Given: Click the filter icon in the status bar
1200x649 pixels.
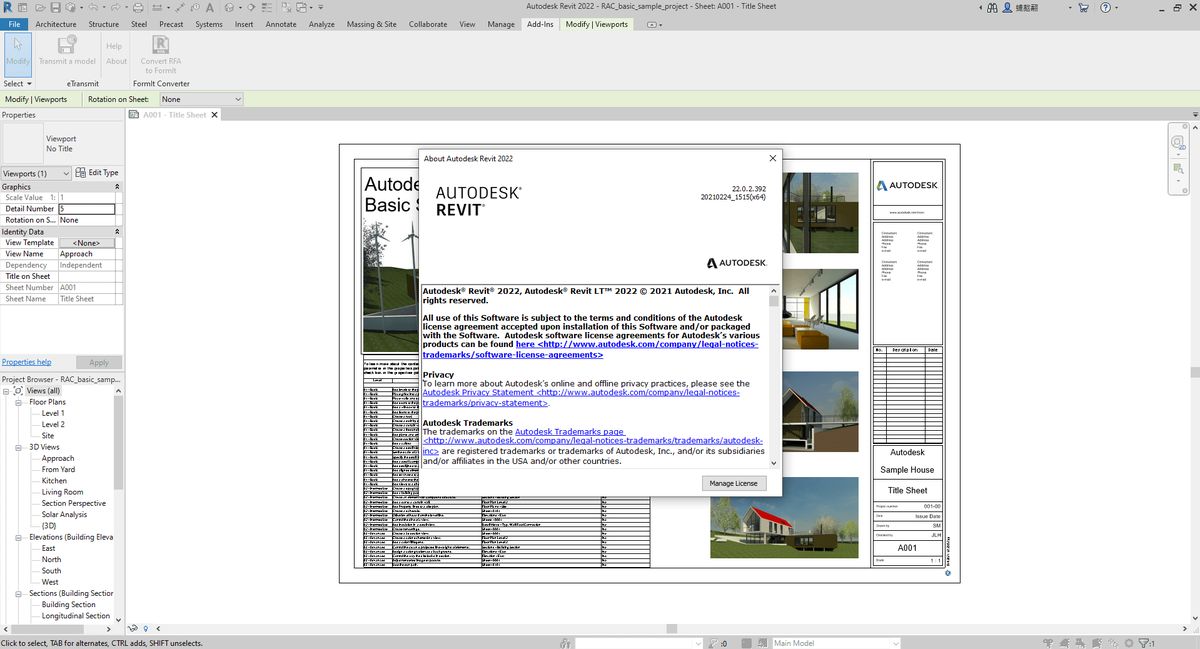Looking at the screenshot, I should 1142,643.
